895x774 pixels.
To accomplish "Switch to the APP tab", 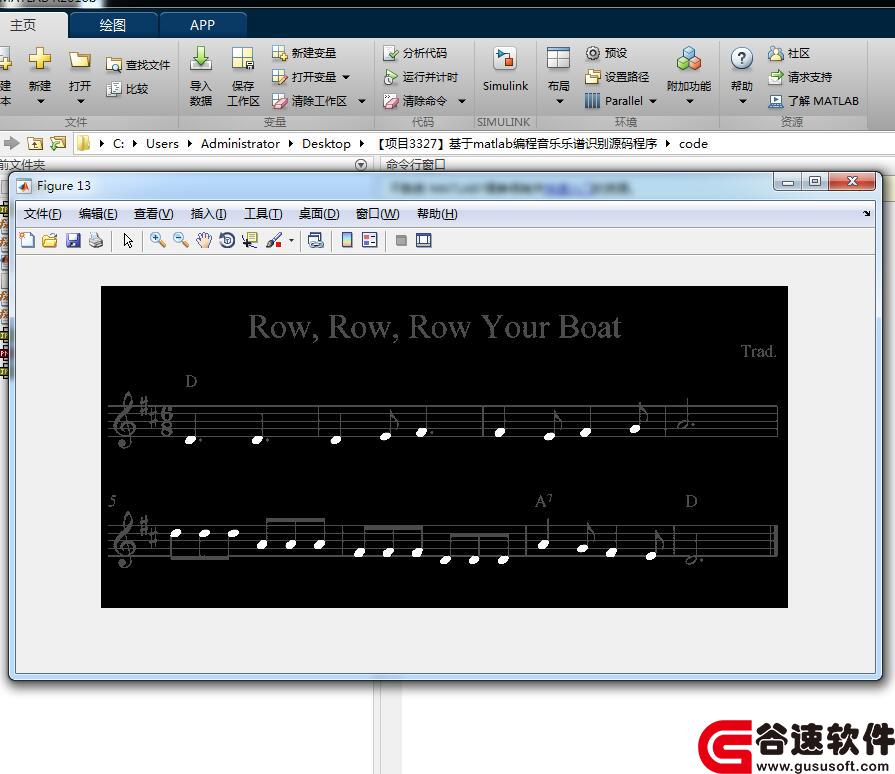I will pyautogui.click(x=203, y=25).
